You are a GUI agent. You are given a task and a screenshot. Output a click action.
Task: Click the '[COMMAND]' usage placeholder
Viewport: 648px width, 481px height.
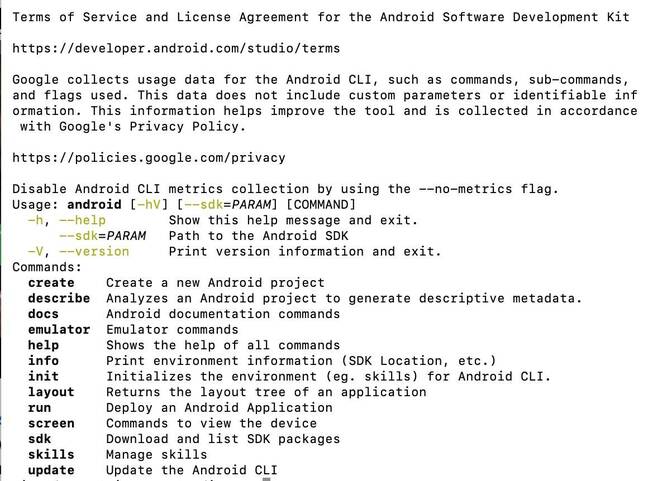point(321,205)
